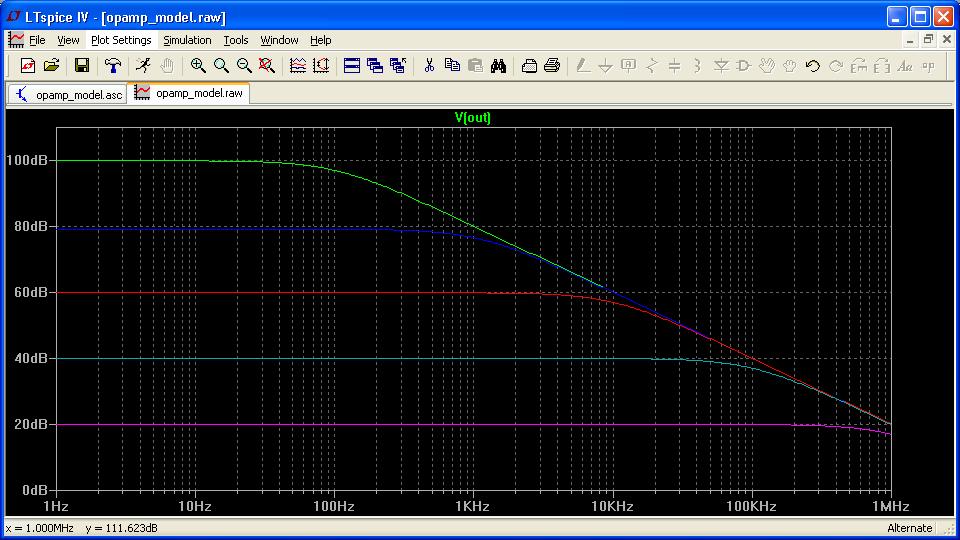Click the Pick Visible Traces waveform icon
Screen dimensions: 960x540
(x=298, y=66)
